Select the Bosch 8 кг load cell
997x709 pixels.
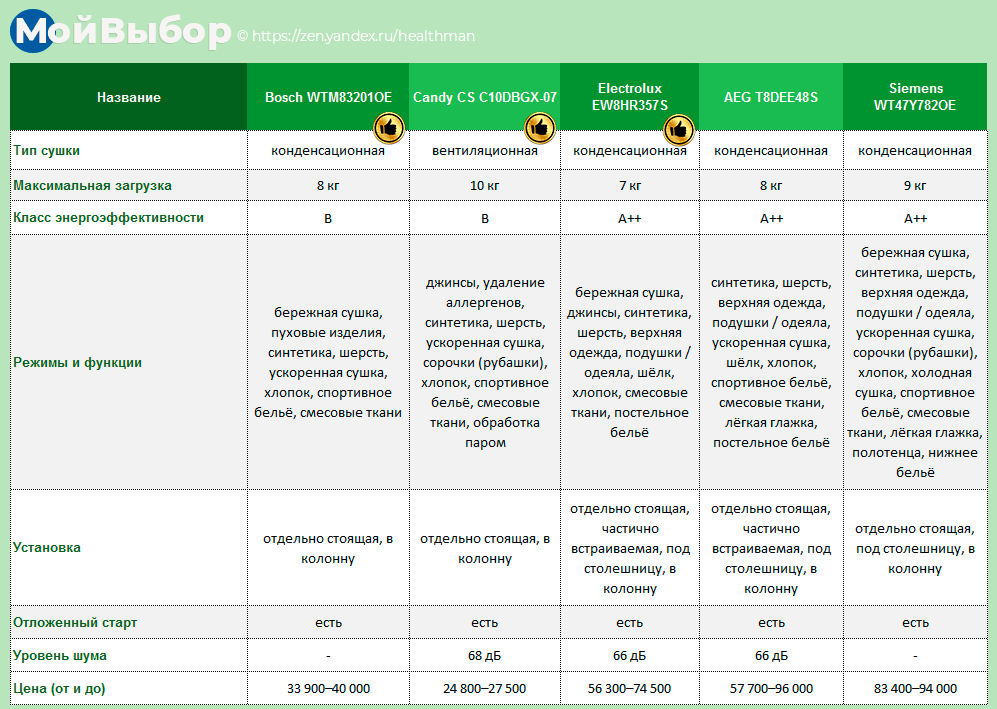[x=328, y=186]
